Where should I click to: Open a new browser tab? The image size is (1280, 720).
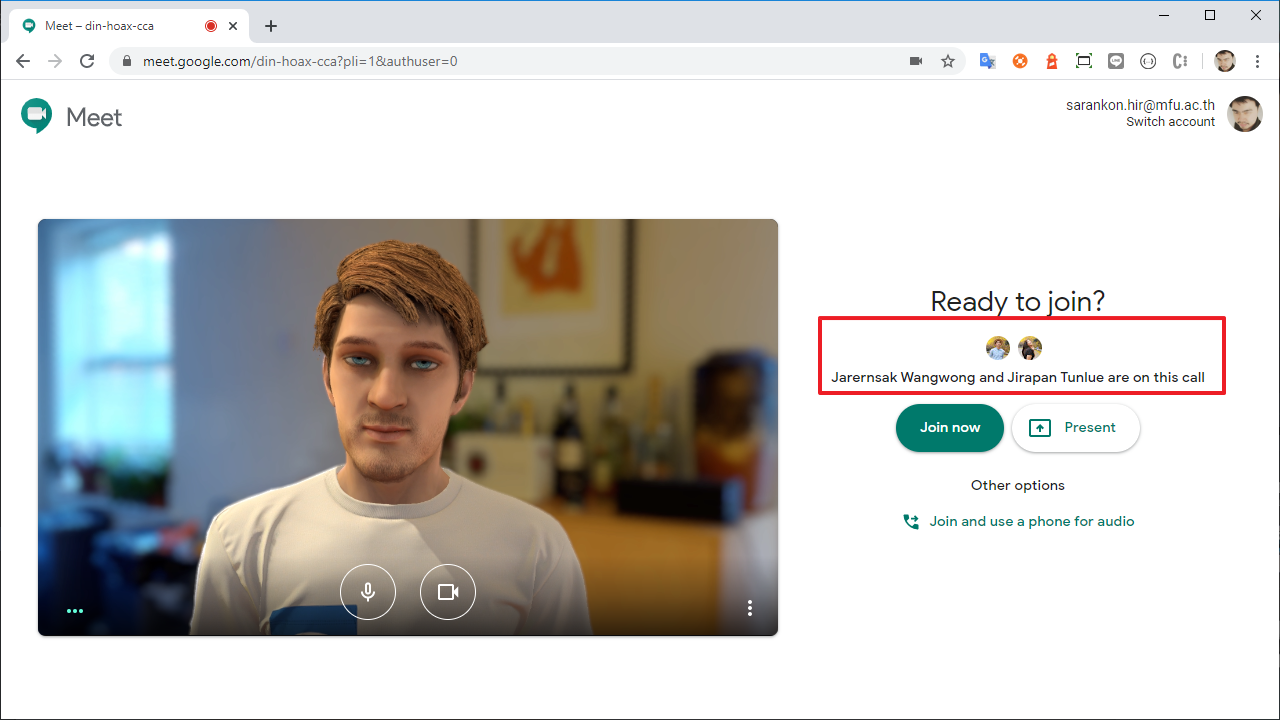tap(271, 26)
